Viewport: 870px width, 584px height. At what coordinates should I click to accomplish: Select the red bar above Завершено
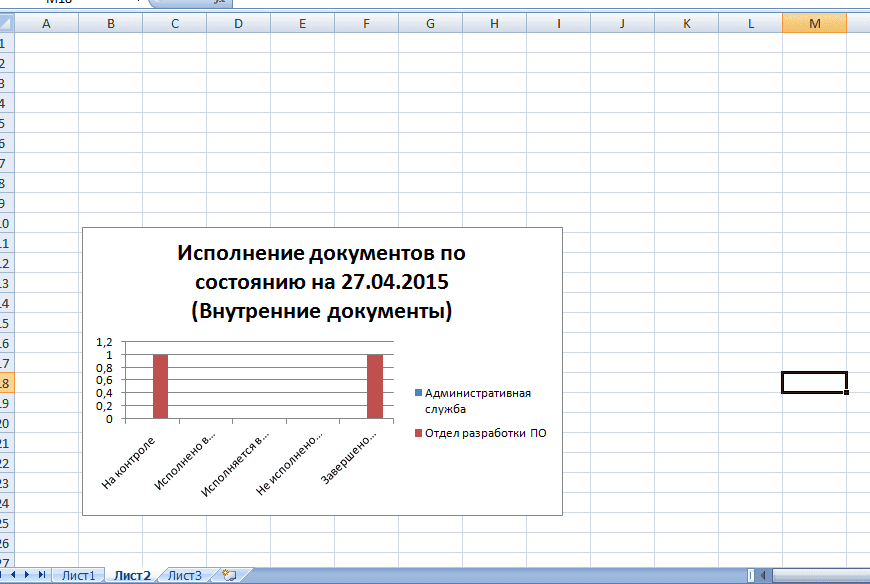point(375,386)
